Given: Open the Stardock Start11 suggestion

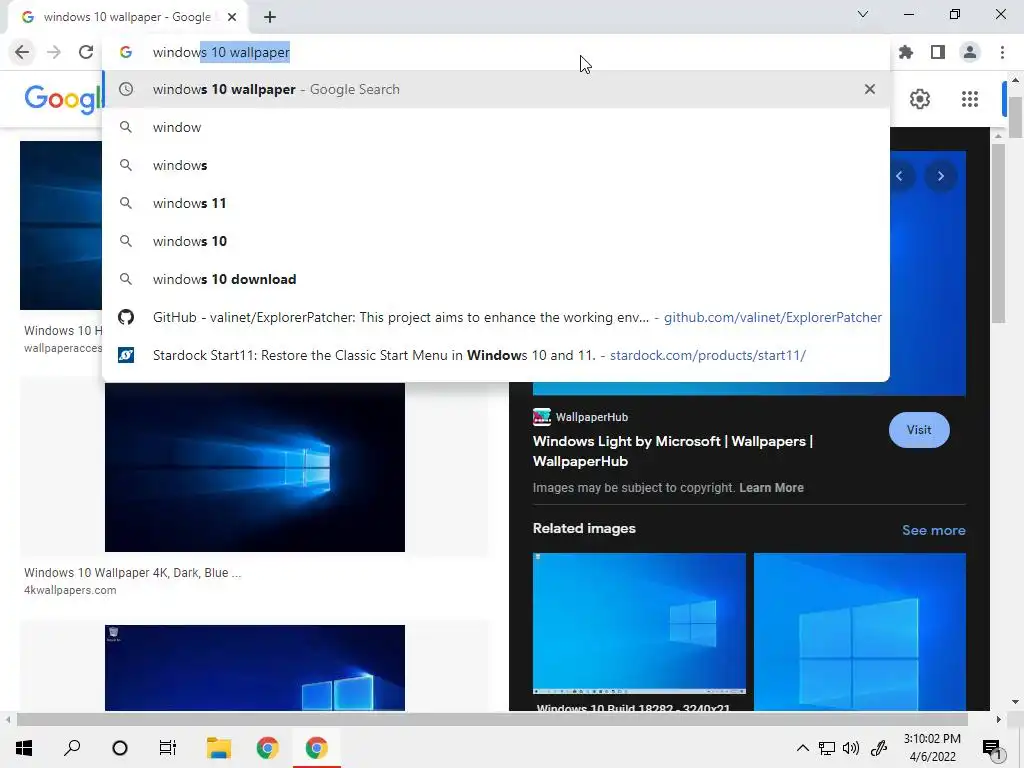Looking at the screenshot, I should 496,355.
